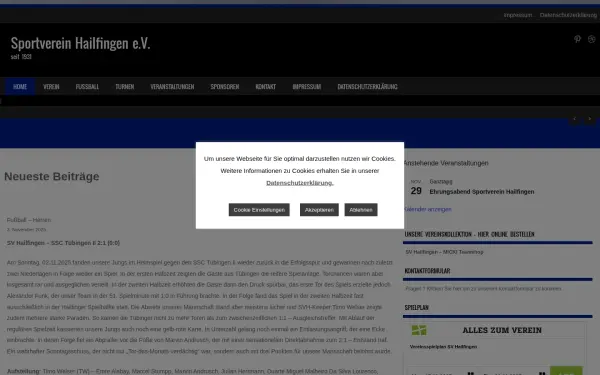Decline cookies with Ablehnen button
Image resolution: width=600 pixels, height=375 pixels.
[x=361, y=210]
